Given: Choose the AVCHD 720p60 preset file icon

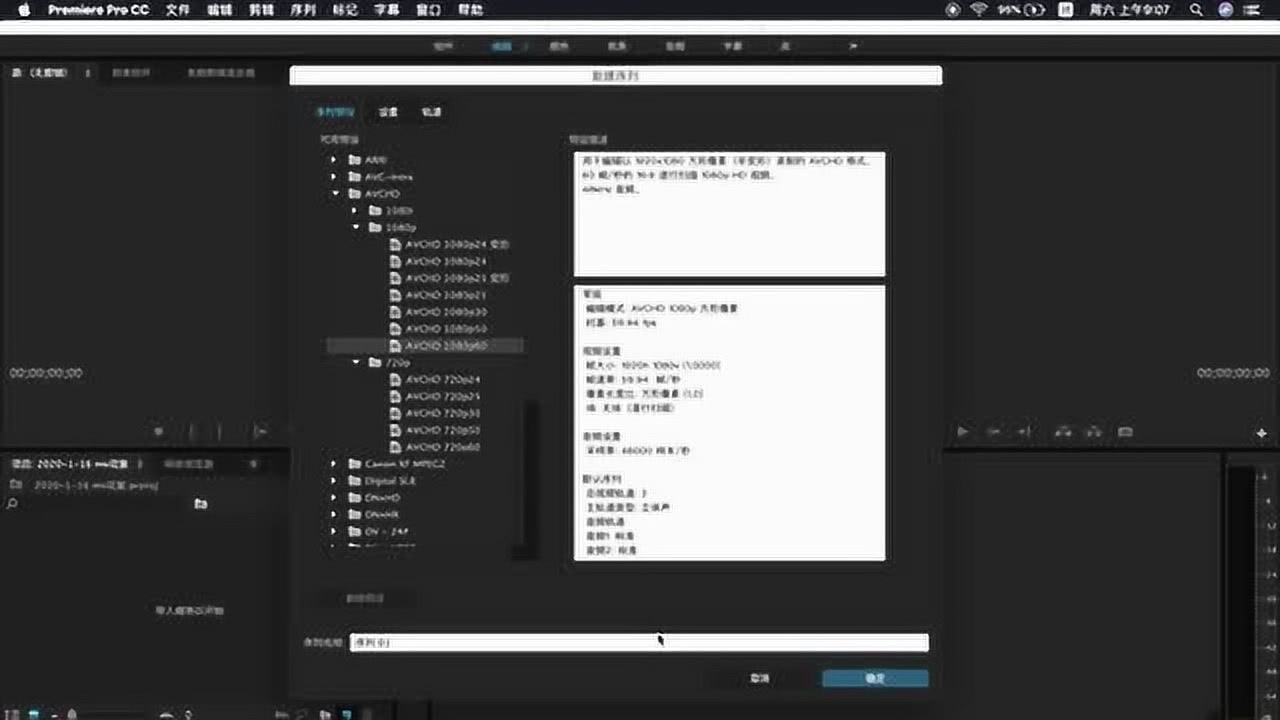Looking at the screenshot, I should [x=395, y=447].
